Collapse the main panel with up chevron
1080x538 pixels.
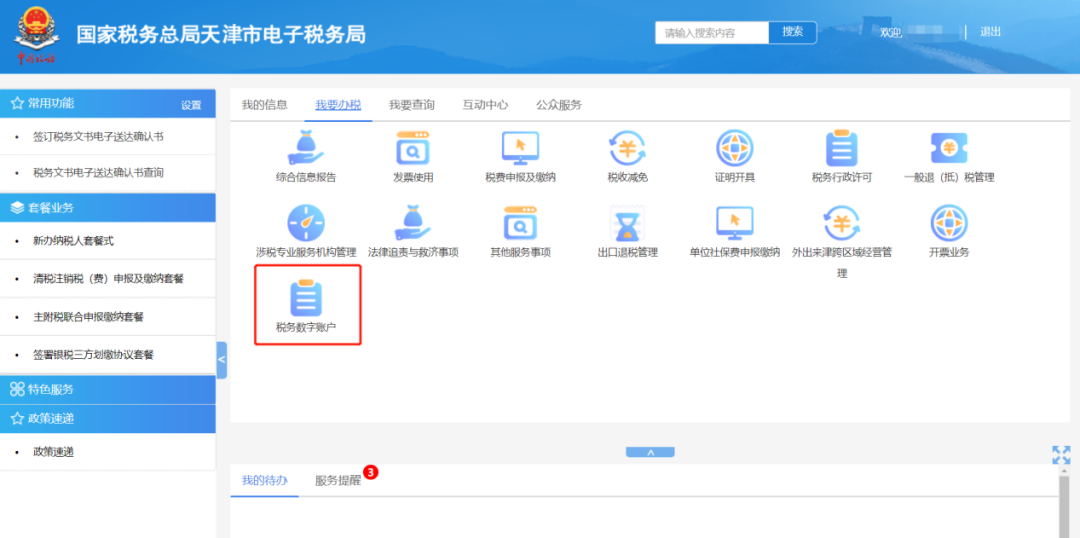click(x=650, y=452)
